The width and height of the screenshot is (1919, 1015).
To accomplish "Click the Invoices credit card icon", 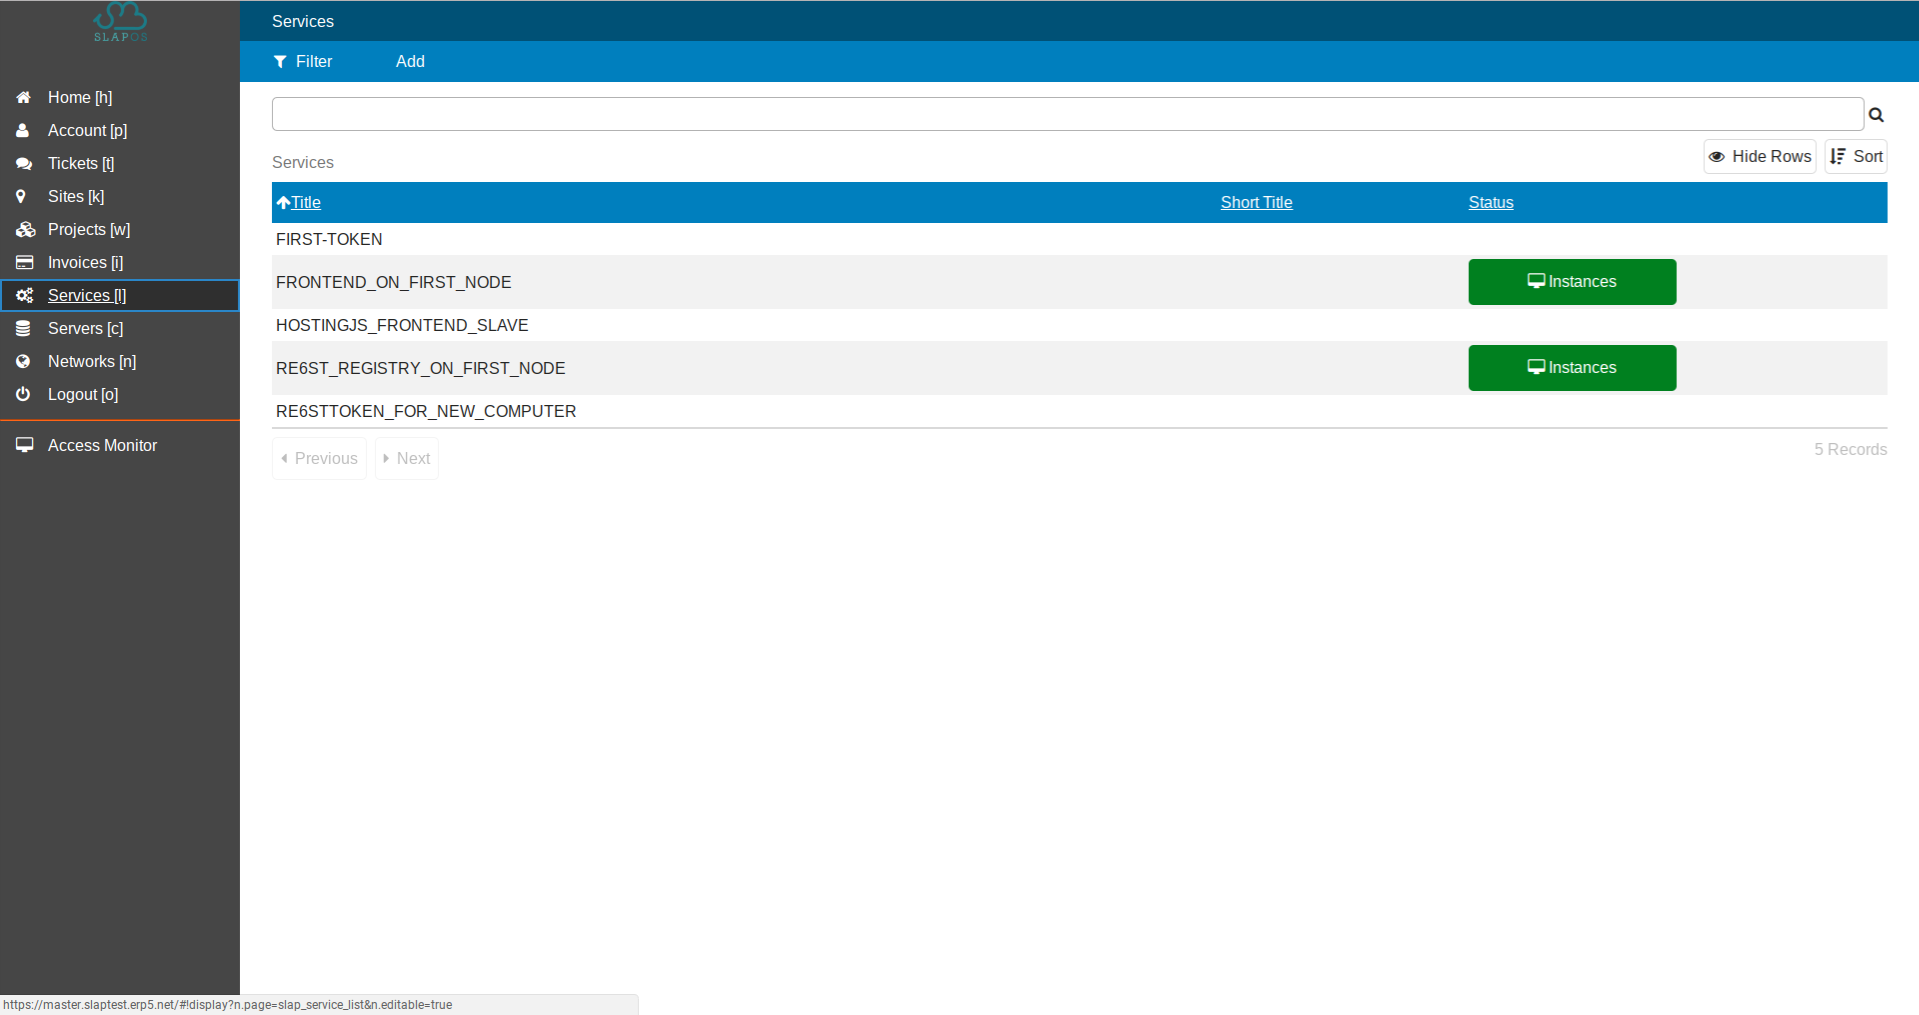I will 24,263.
